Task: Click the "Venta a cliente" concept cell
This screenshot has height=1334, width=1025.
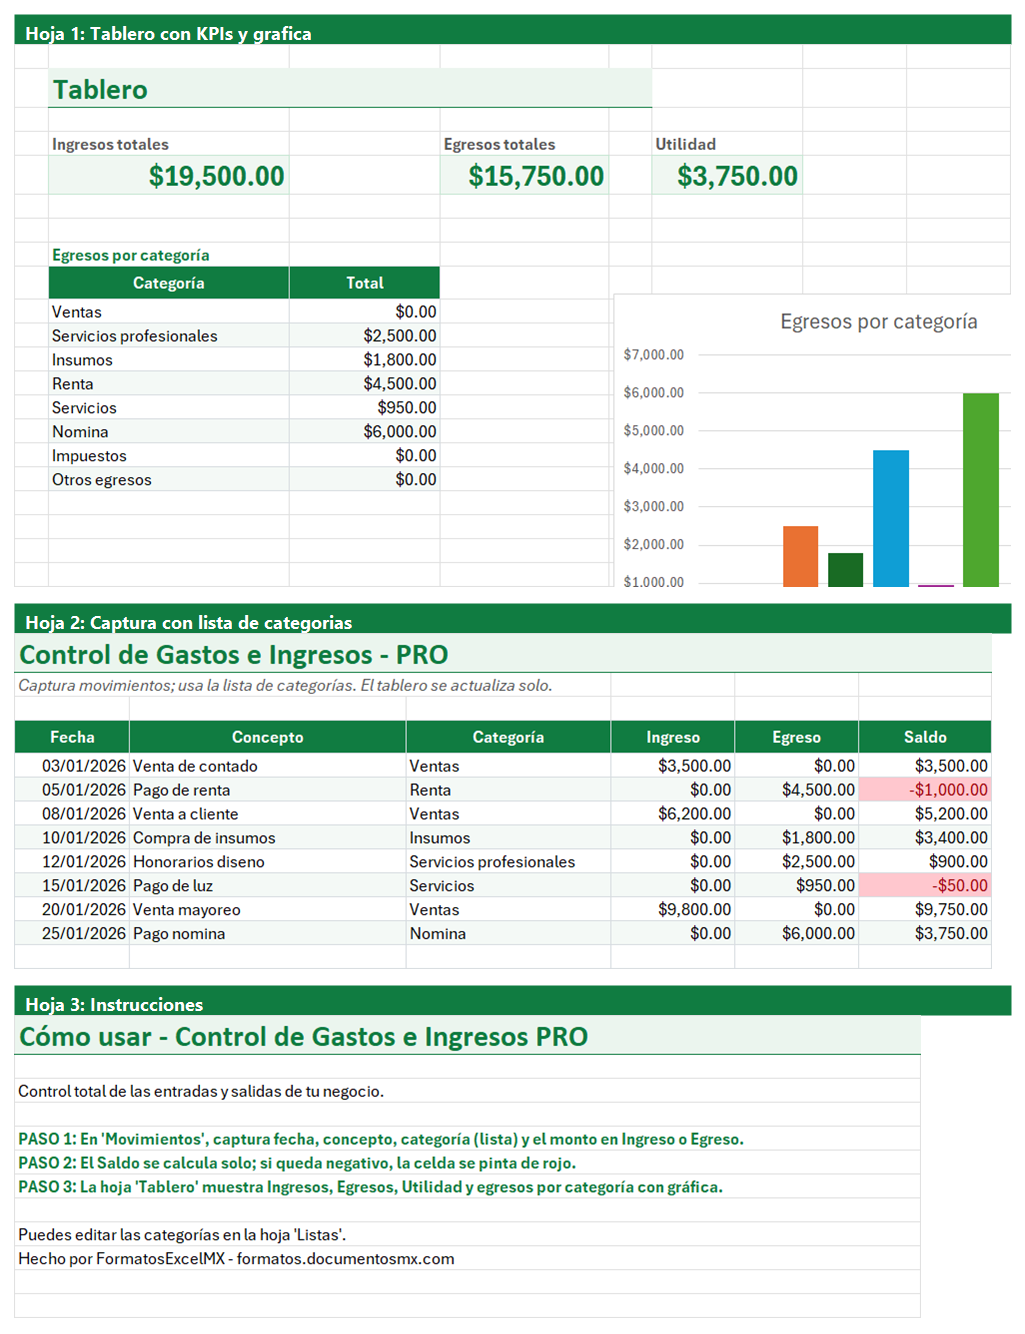Action: pyautogui.click(x=268, y=814)
